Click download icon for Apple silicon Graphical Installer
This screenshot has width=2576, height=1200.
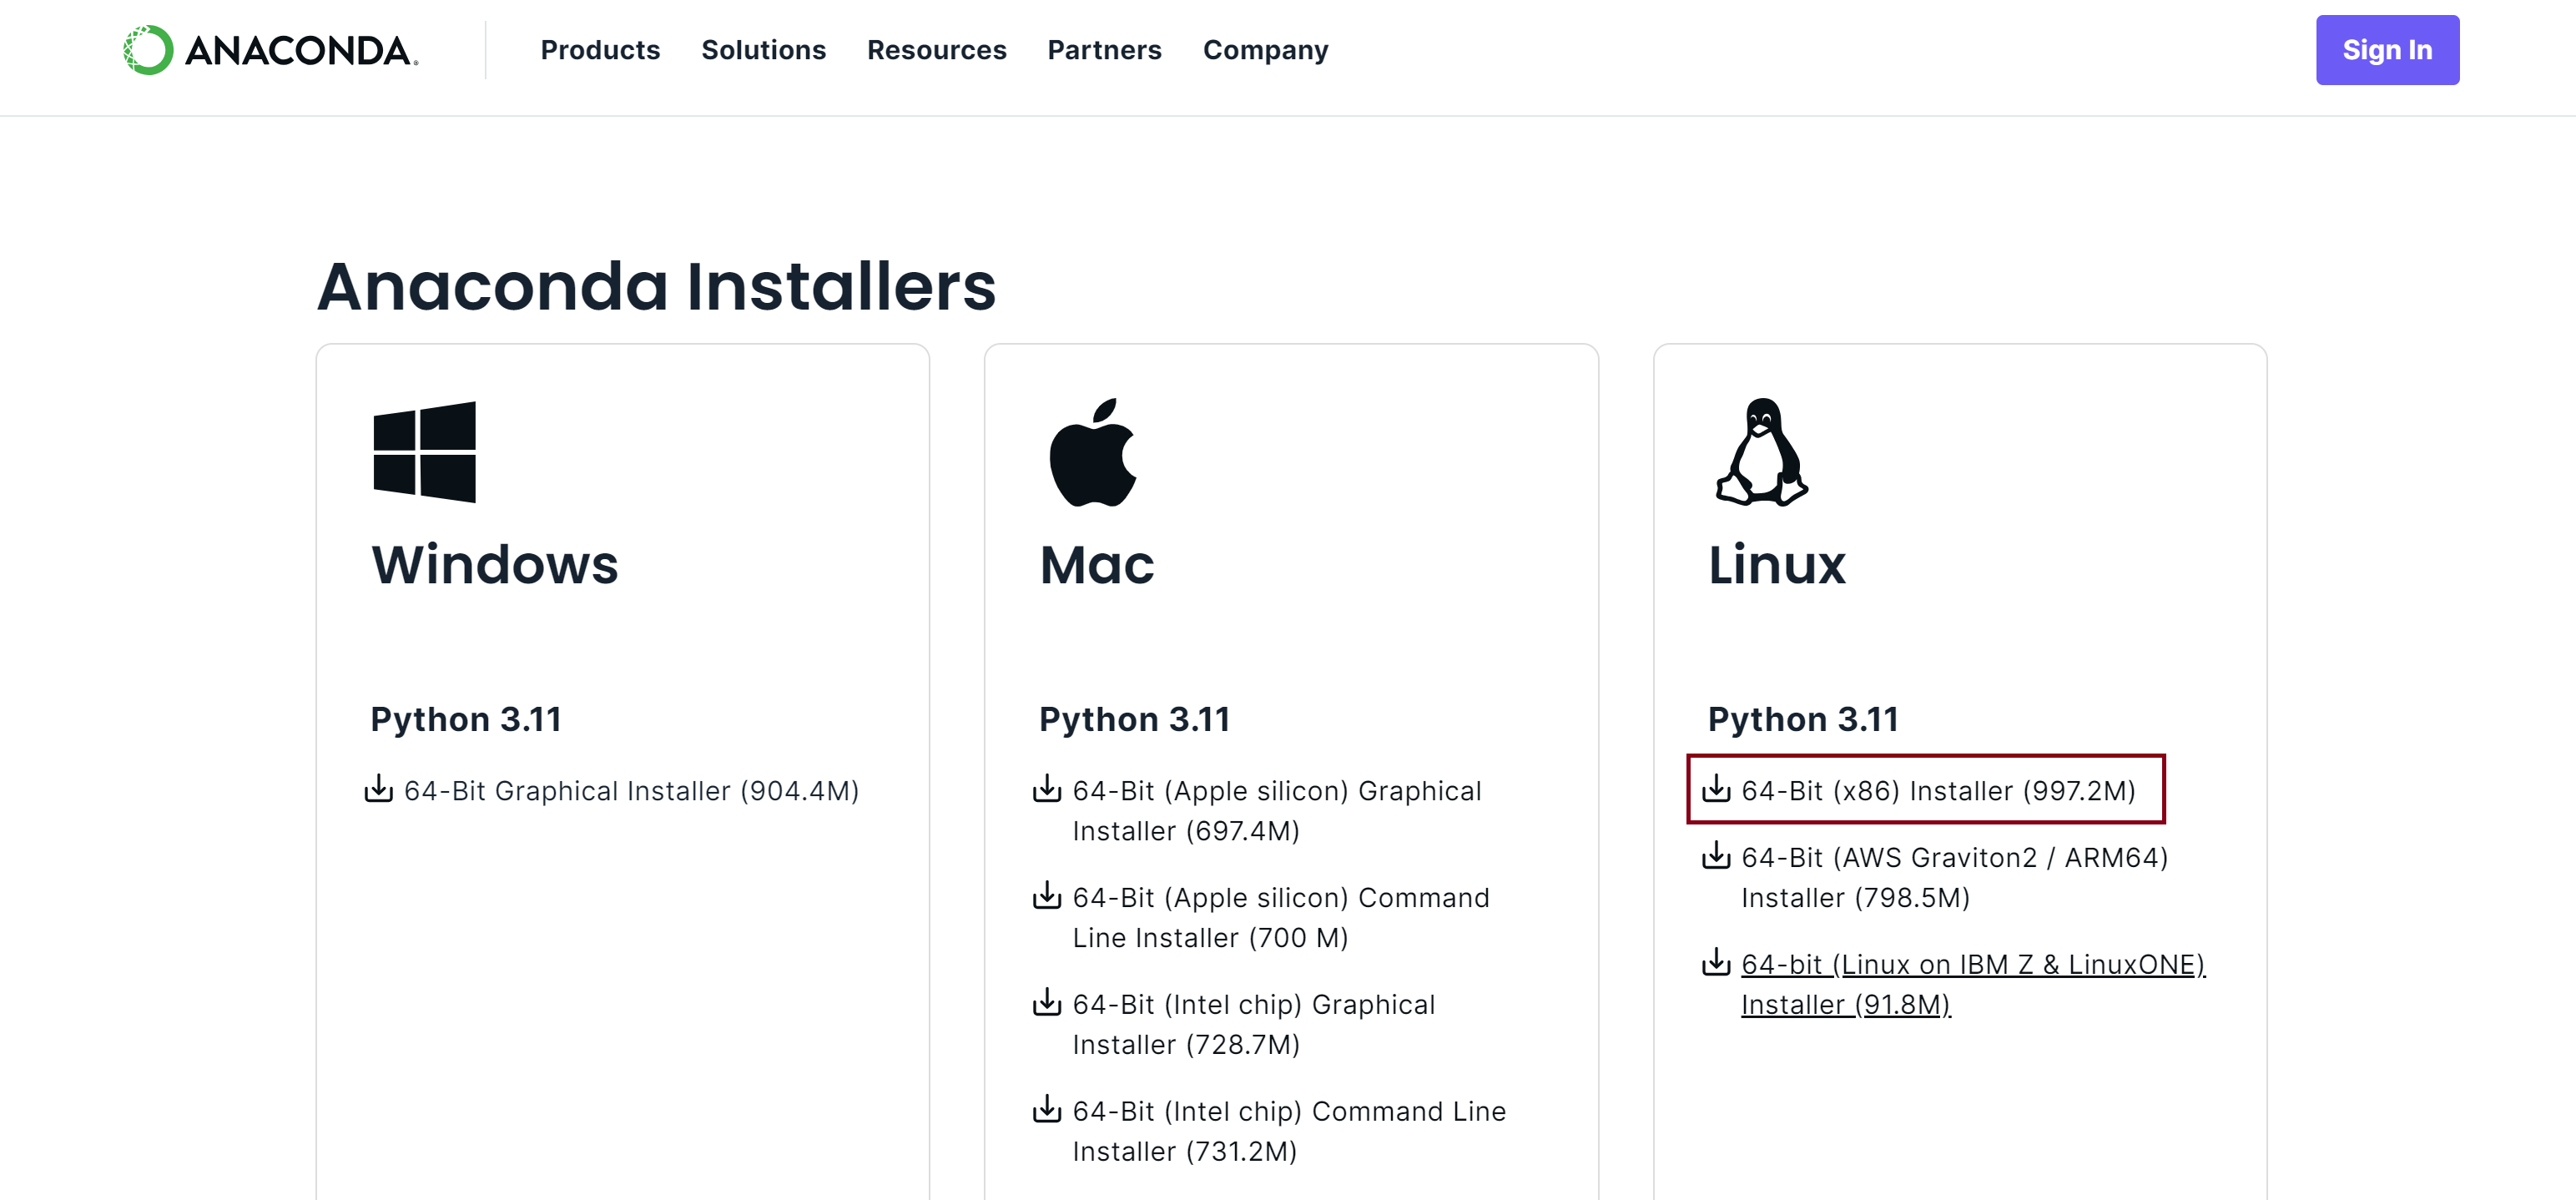[x=1047, y=789]
